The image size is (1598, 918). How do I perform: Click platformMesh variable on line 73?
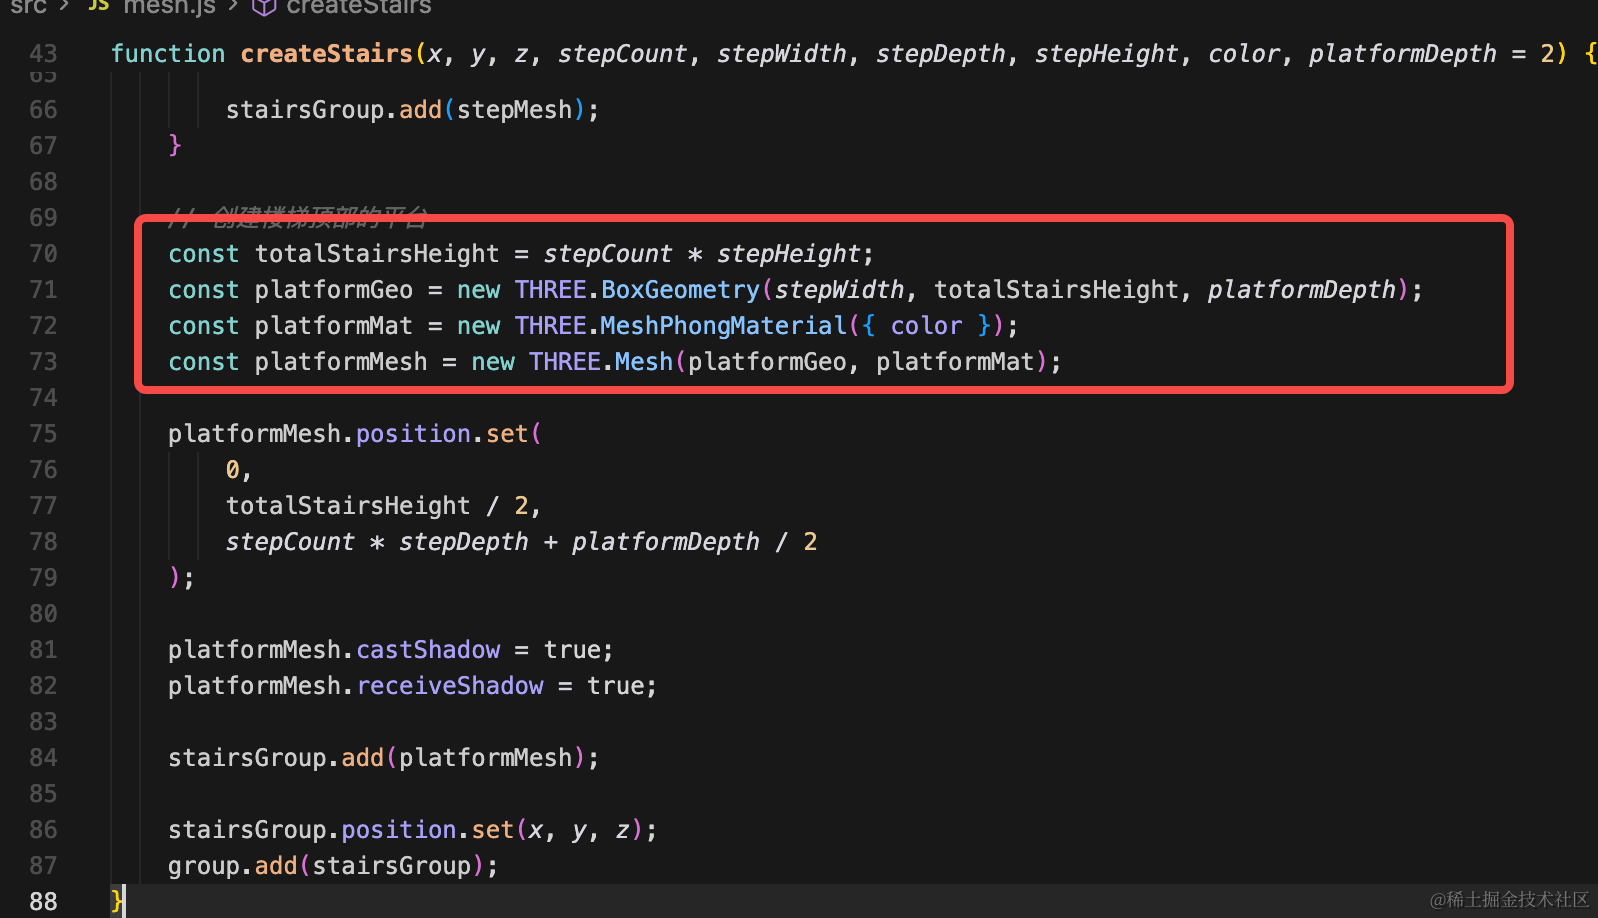pos(341,362)
